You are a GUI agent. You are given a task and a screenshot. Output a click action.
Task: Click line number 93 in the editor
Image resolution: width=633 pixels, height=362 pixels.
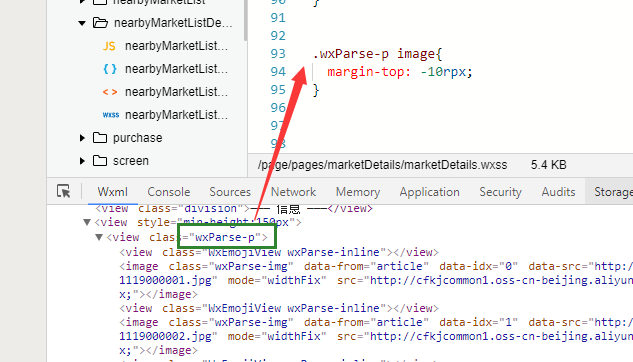point(278,54)
